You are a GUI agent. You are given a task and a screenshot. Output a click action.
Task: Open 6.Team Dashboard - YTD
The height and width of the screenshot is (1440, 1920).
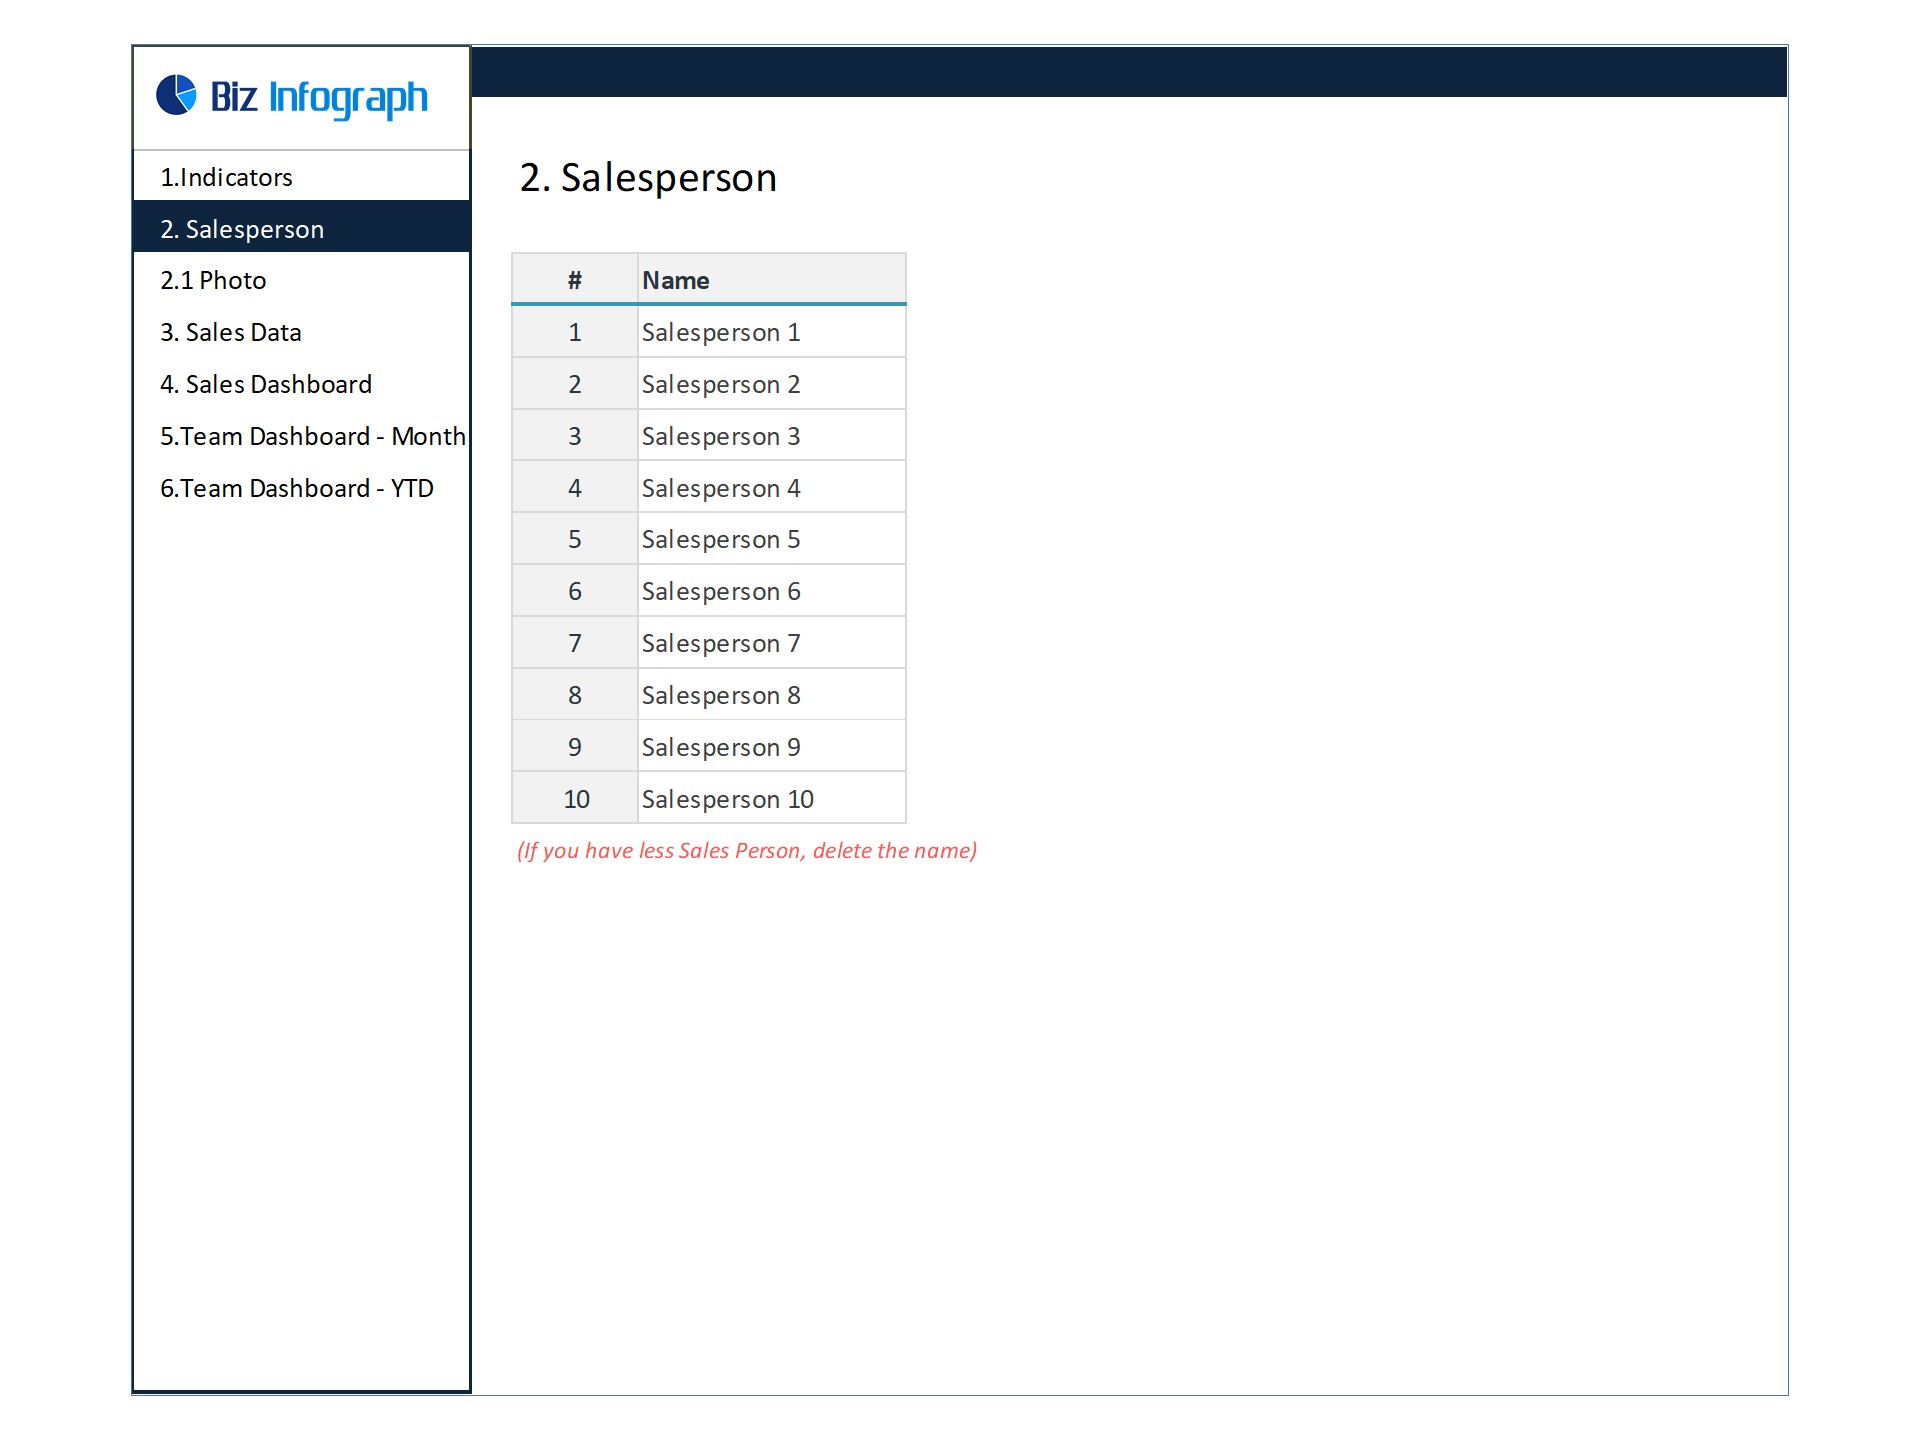coord(301,488)
